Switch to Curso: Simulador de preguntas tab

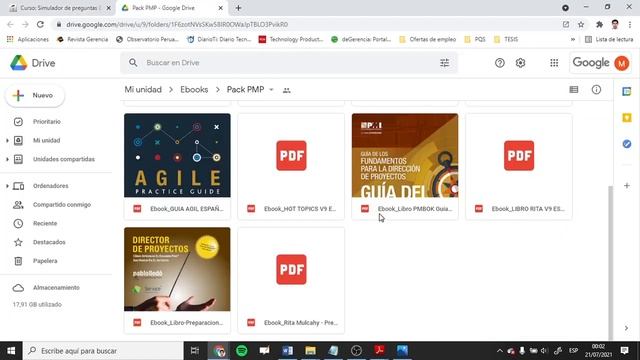point(60,8)
